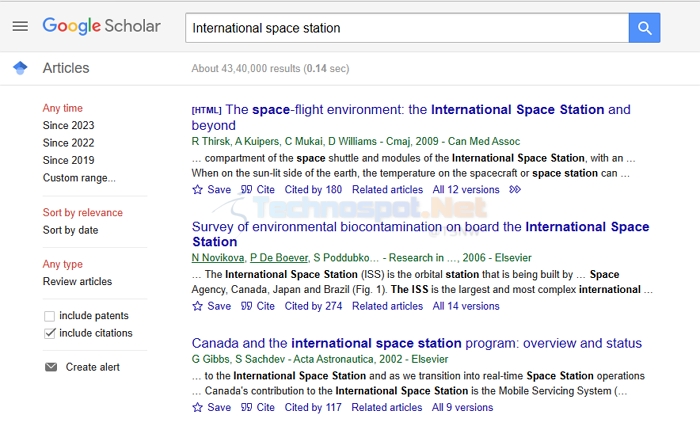Filter by Review articles
This screenshot has width=700, height=430.
pyautogui.click(x=77, y=281)
